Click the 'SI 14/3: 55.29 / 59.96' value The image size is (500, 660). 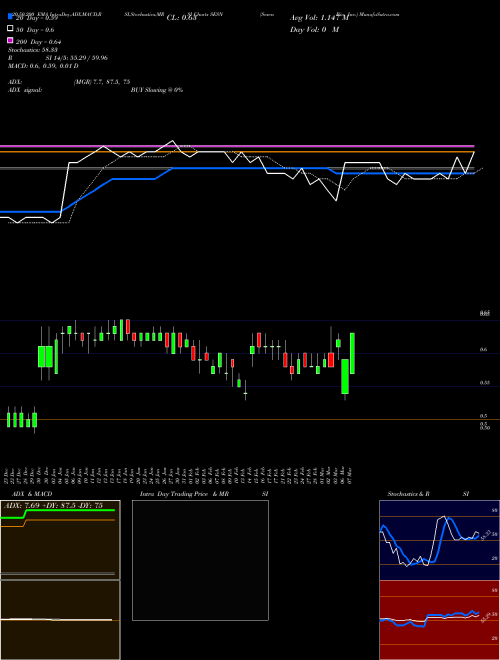click(77, 58)
